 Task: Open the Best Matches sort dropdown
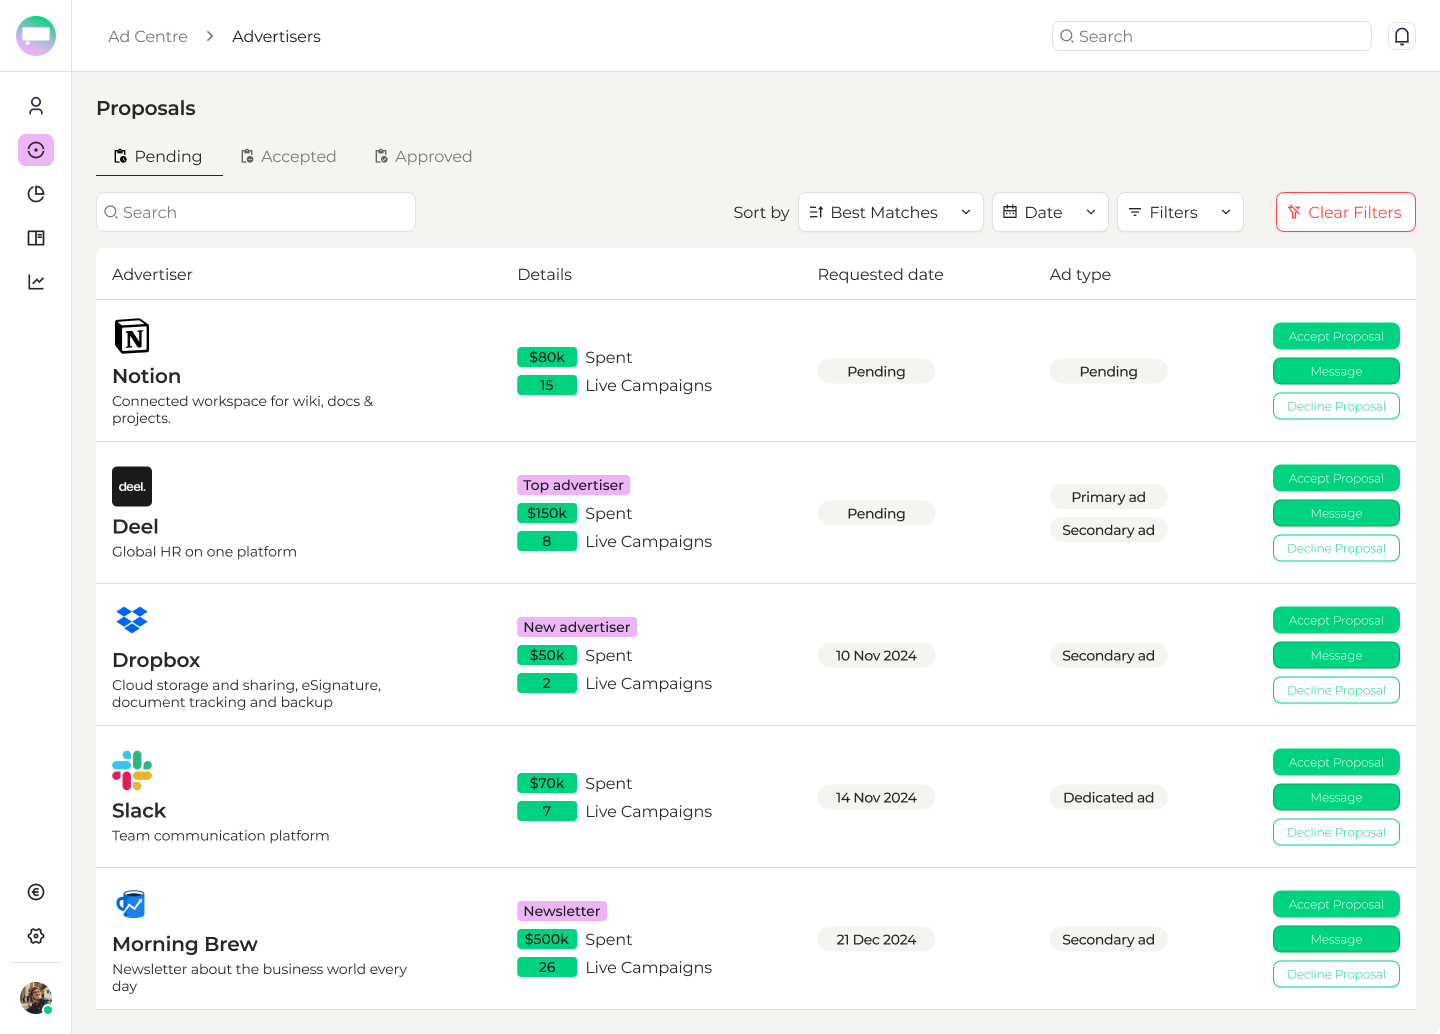click(x=891, y=212)
